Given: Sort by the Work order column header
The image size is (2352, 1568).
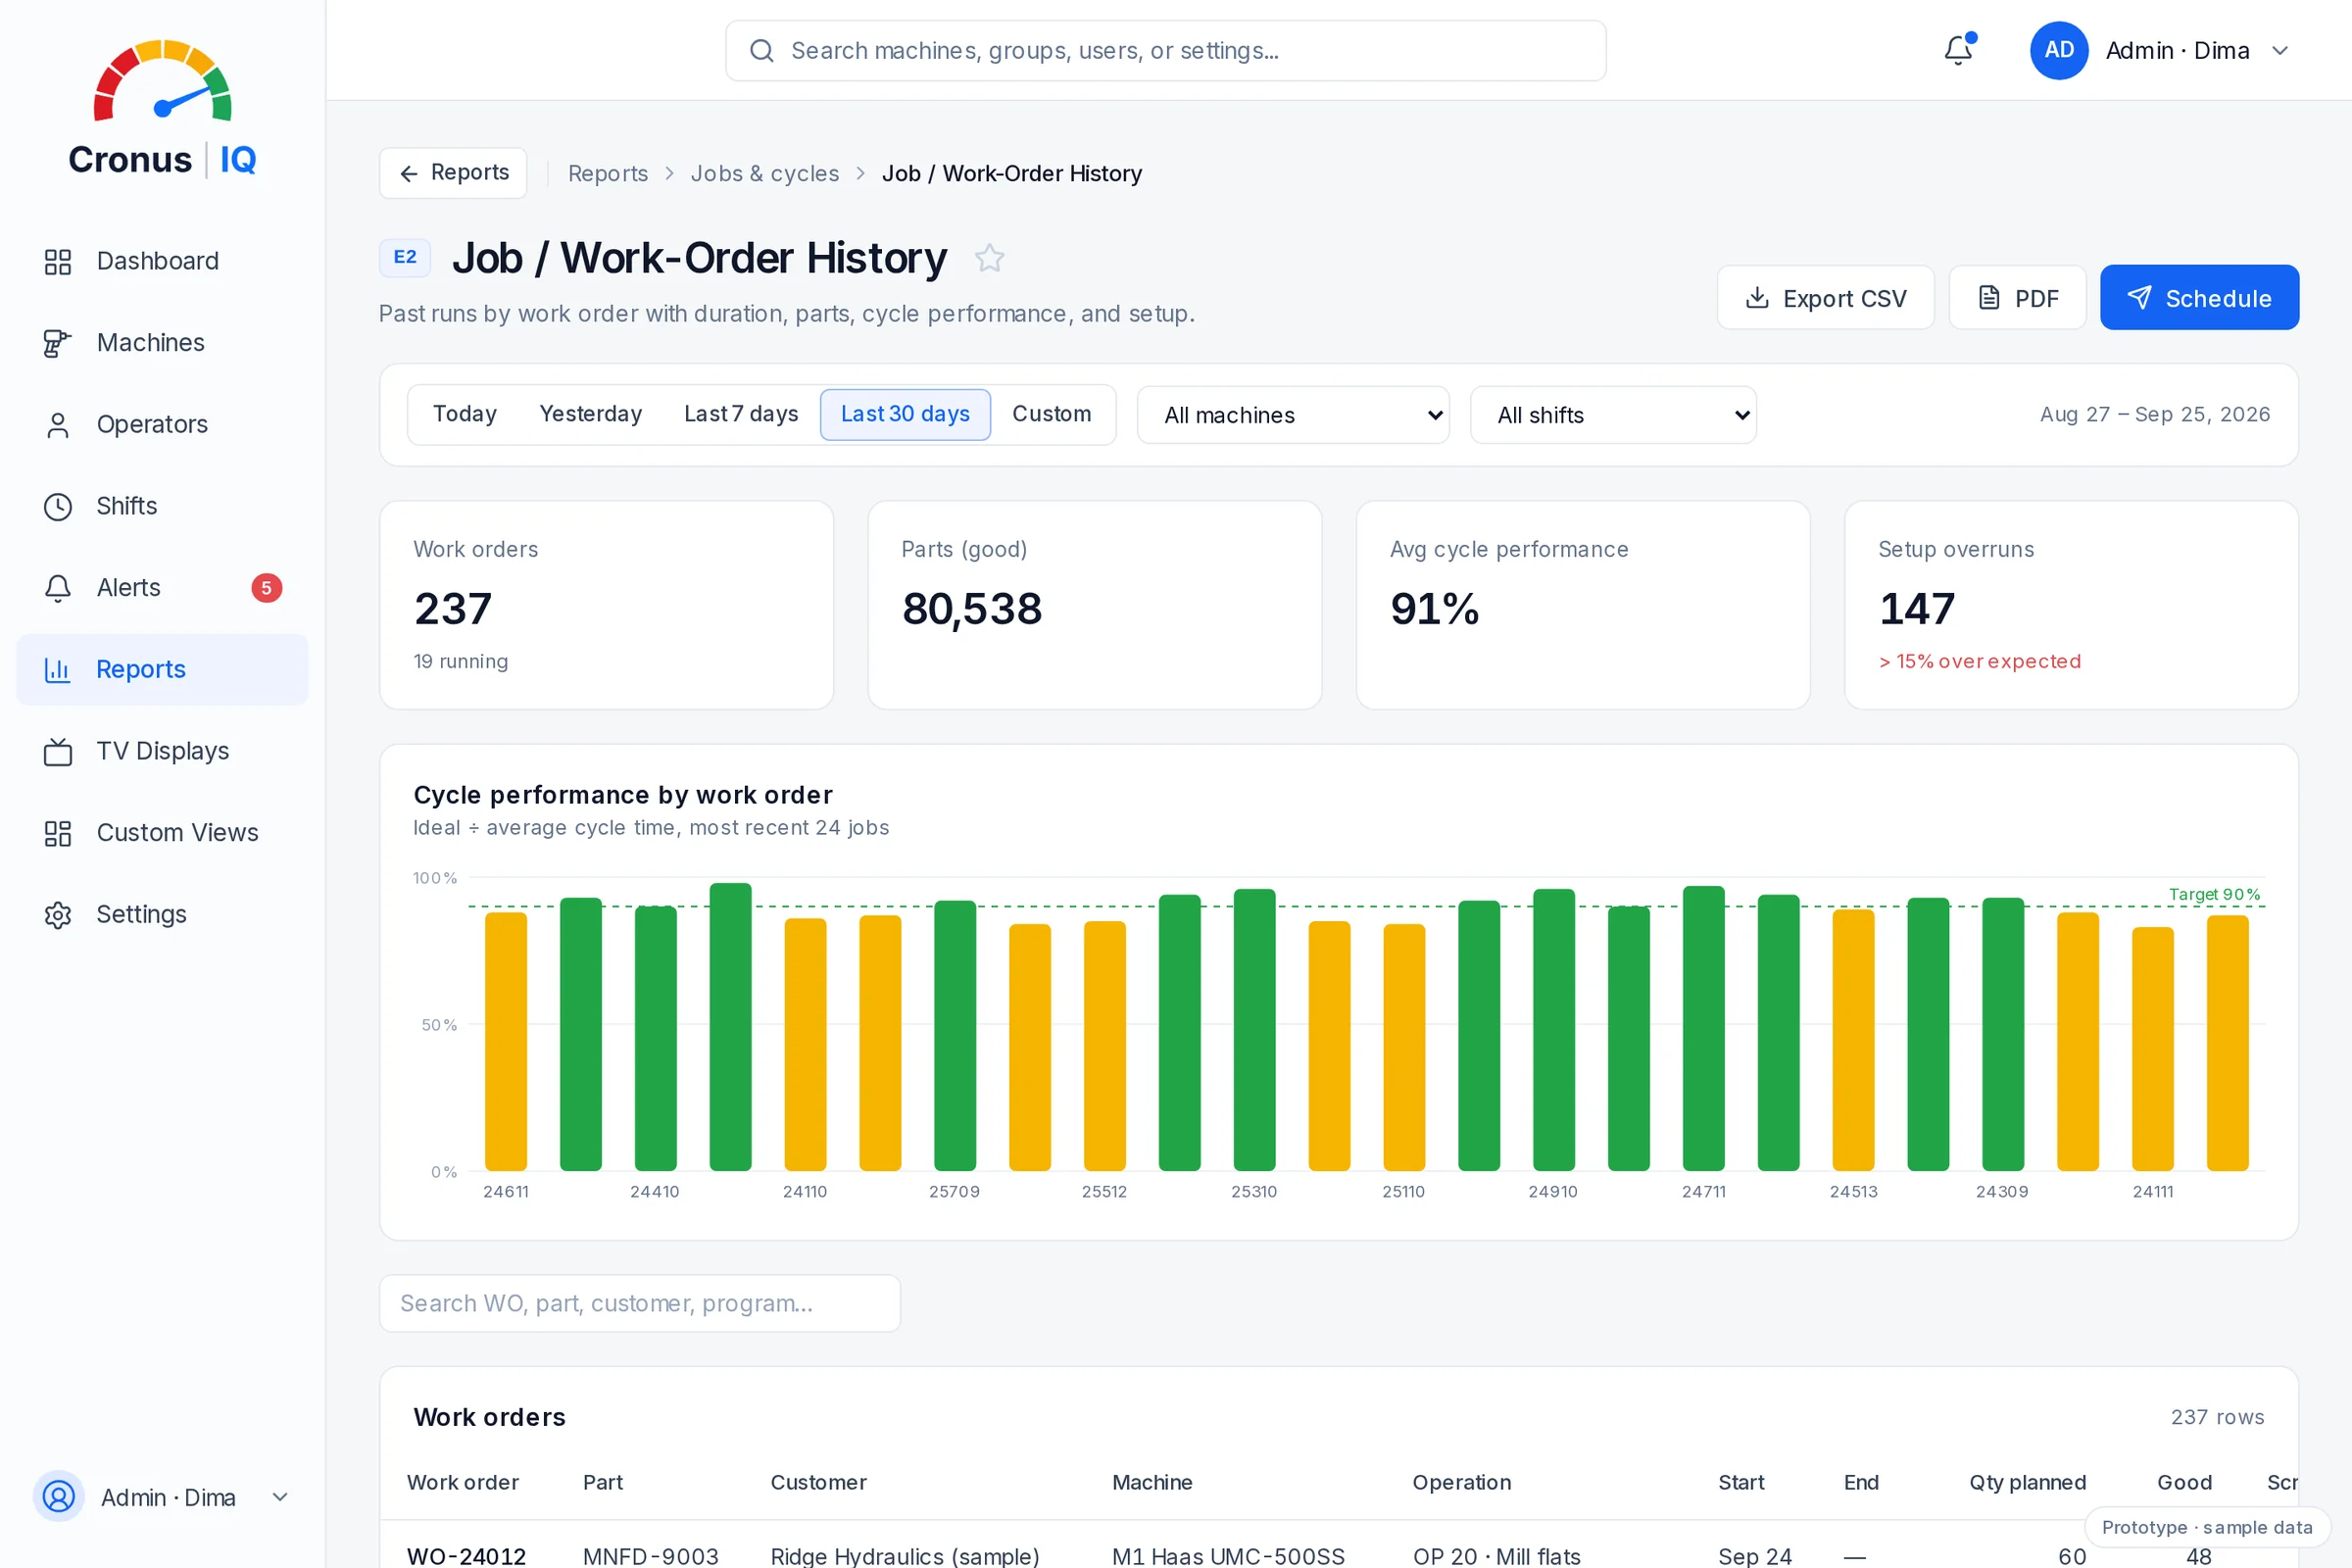Looking at the screenshot, I should pos(463,1482).
